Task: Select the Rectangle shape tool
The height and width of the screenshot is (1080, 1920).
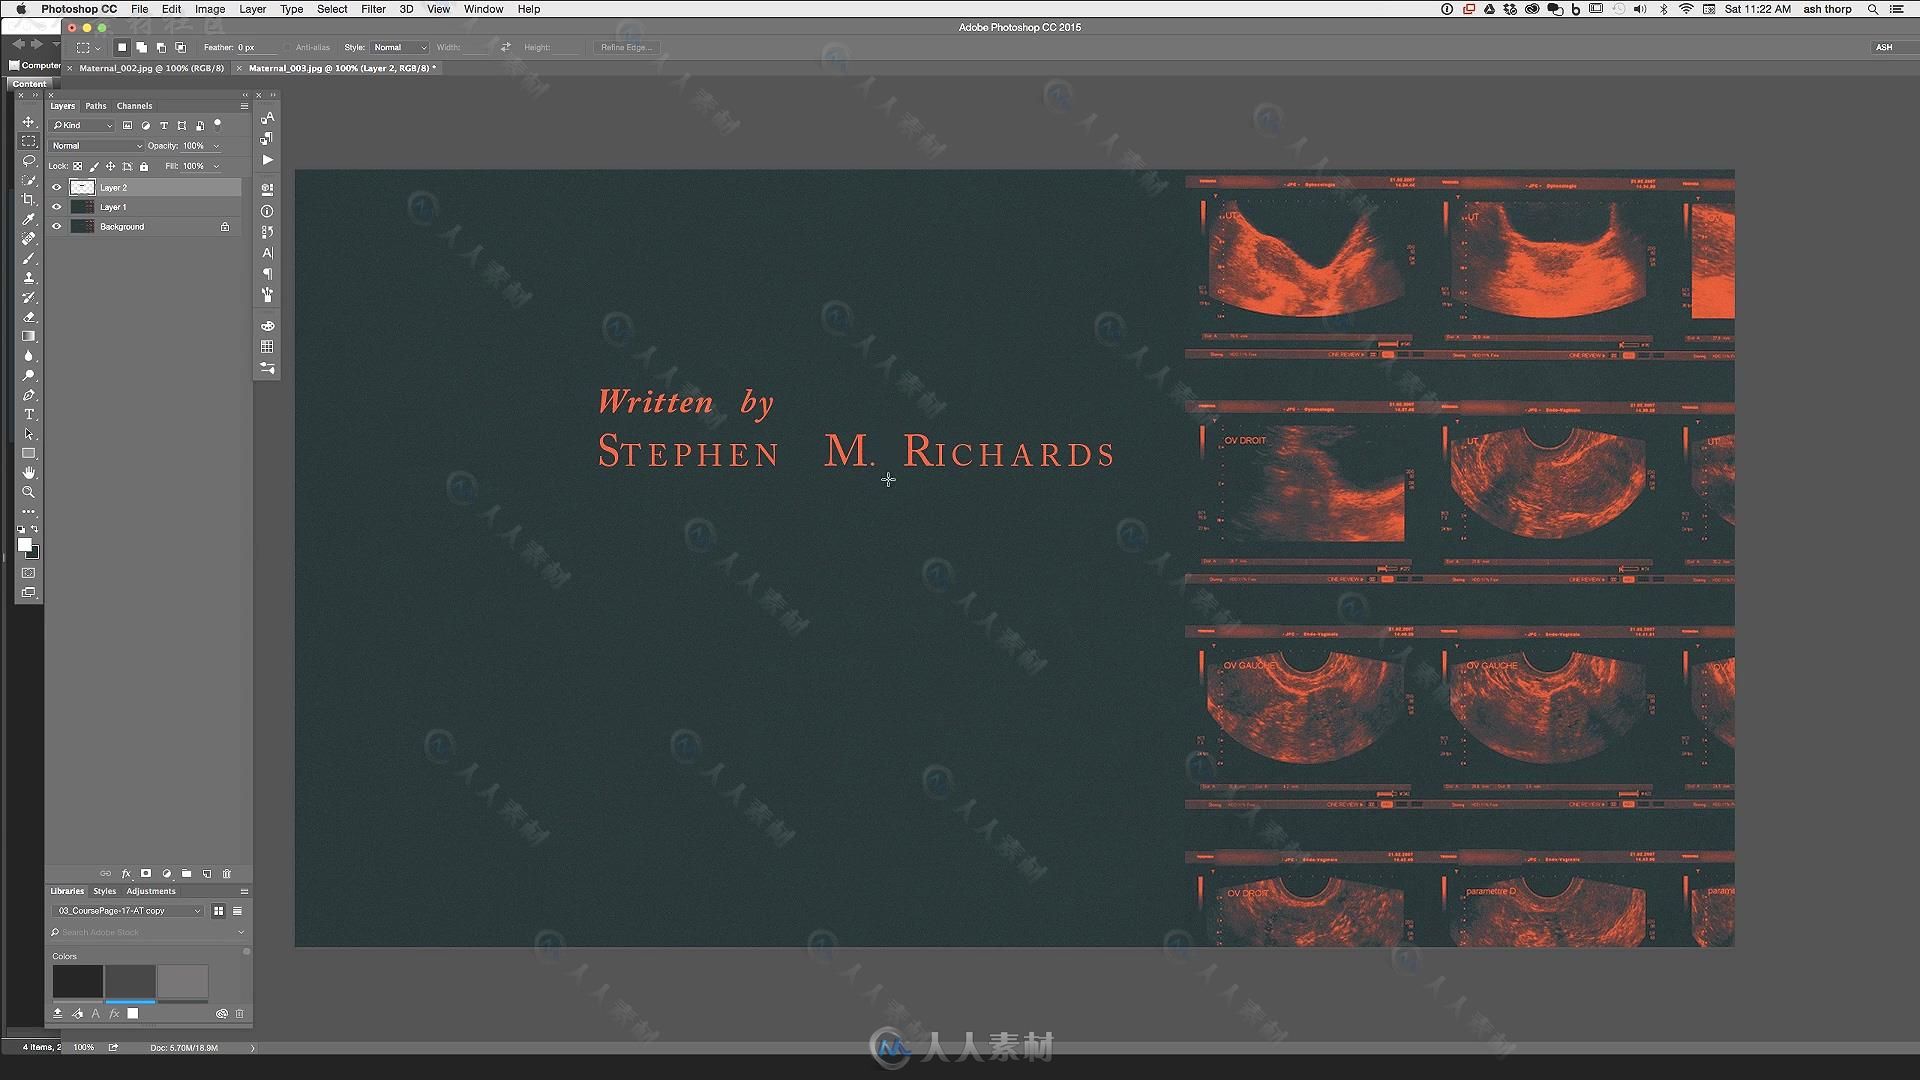Action: pyautogui.click(x=29, y=453)
